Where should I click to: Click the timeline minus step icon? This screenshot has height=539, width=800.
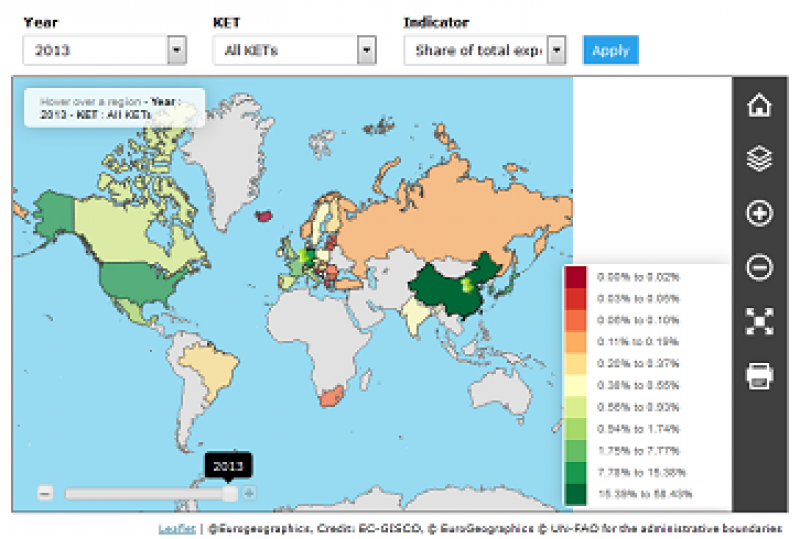[45, 493]
